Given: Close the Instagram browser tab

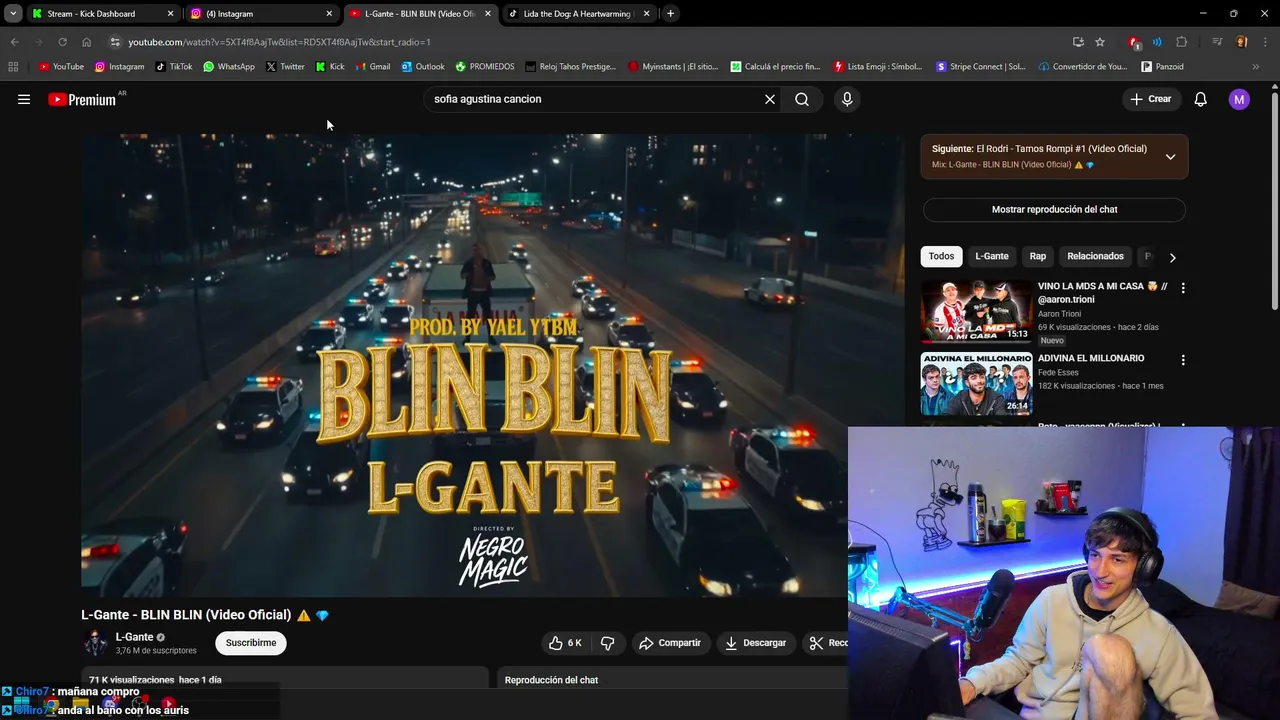Looking at the screenshot, I should point(329,14).
